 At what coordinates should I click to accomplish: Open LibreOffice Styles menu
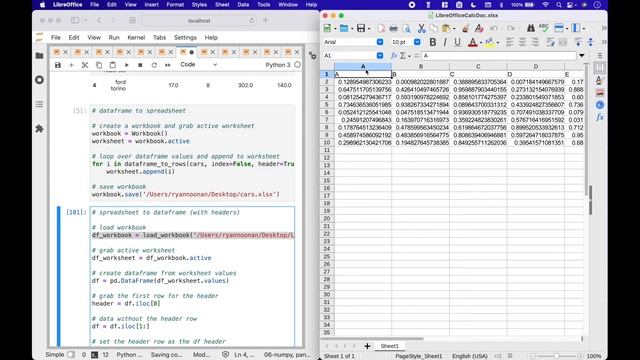coord(199,5)
